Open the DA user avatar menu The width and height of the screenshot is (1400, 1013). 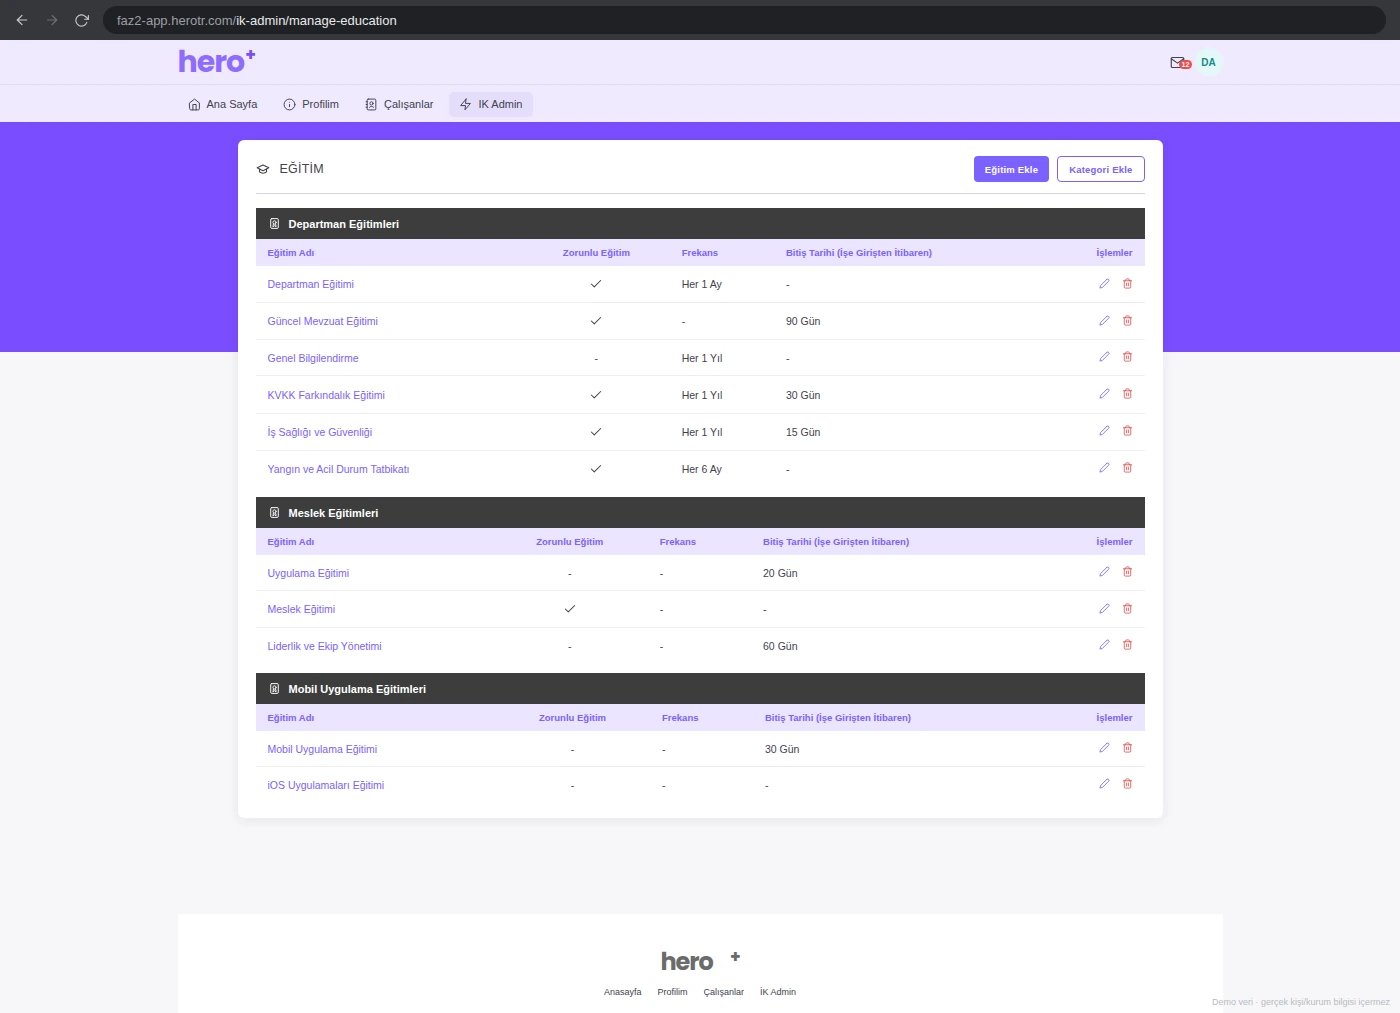click(x=1208, y=62)
